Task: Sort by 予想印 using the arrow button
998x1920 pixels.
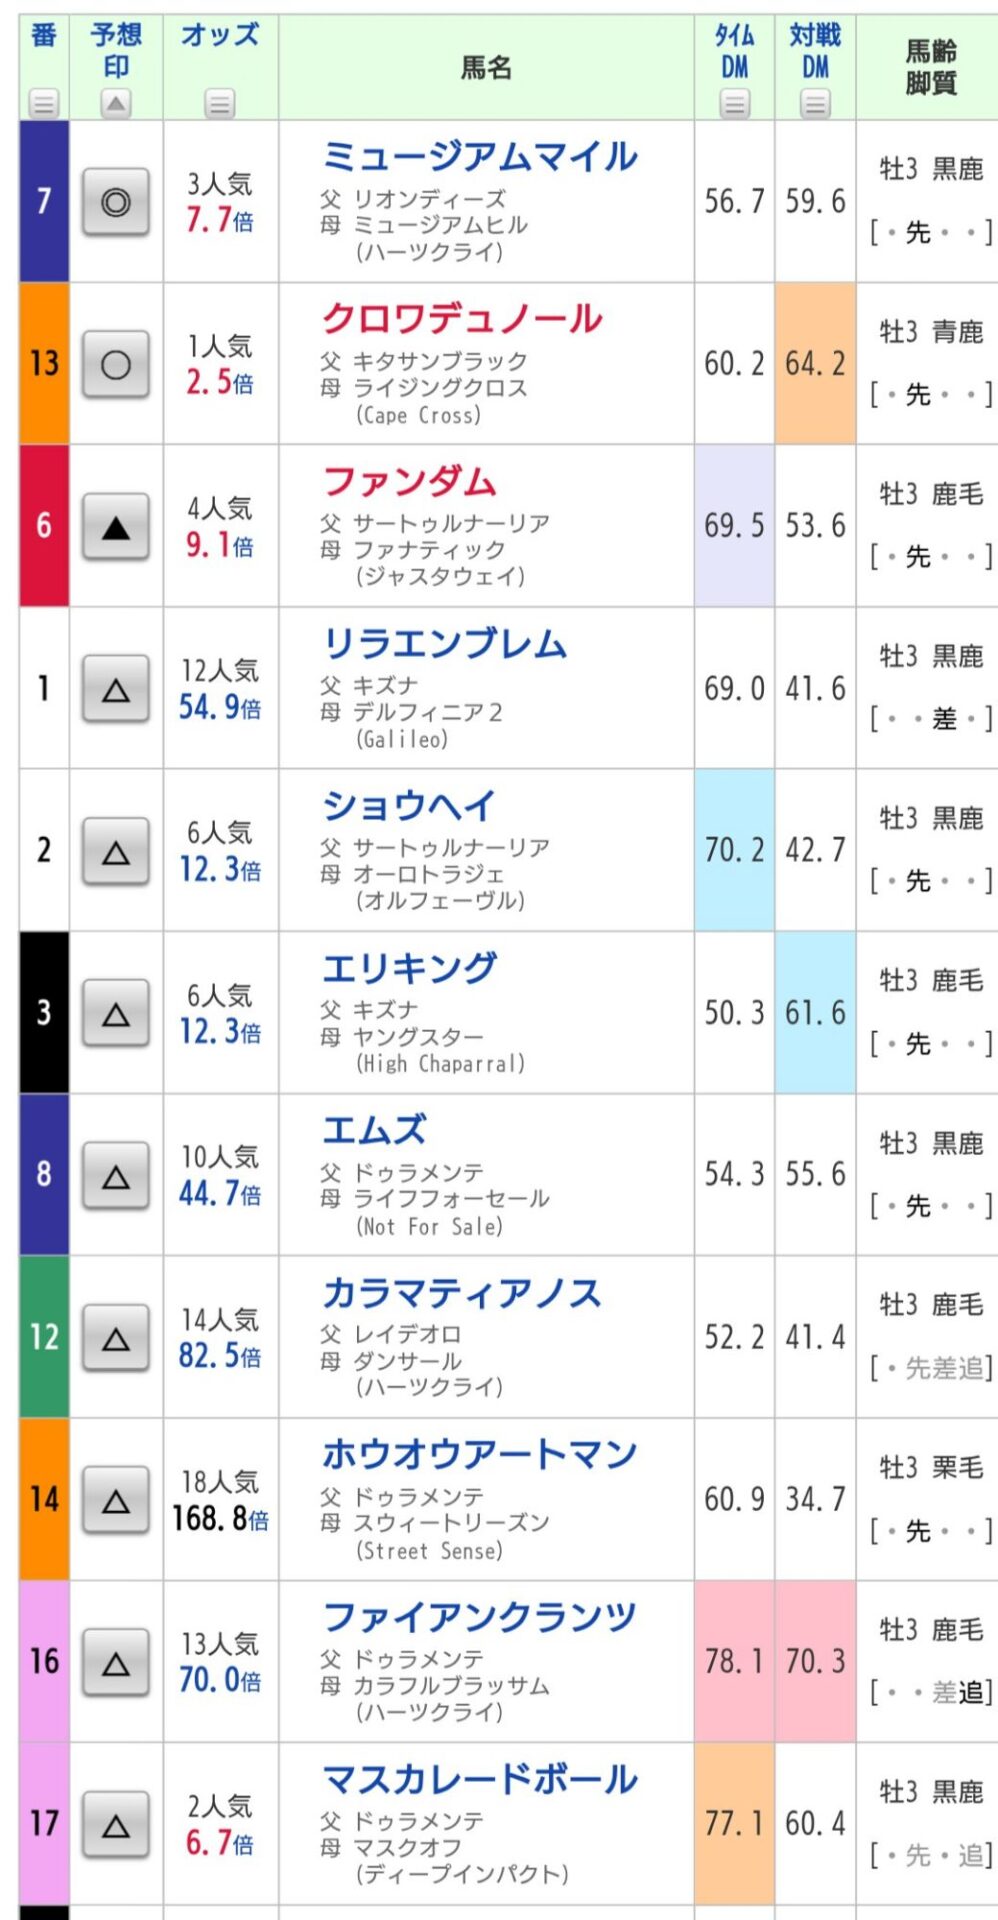Action: (116, 102)
